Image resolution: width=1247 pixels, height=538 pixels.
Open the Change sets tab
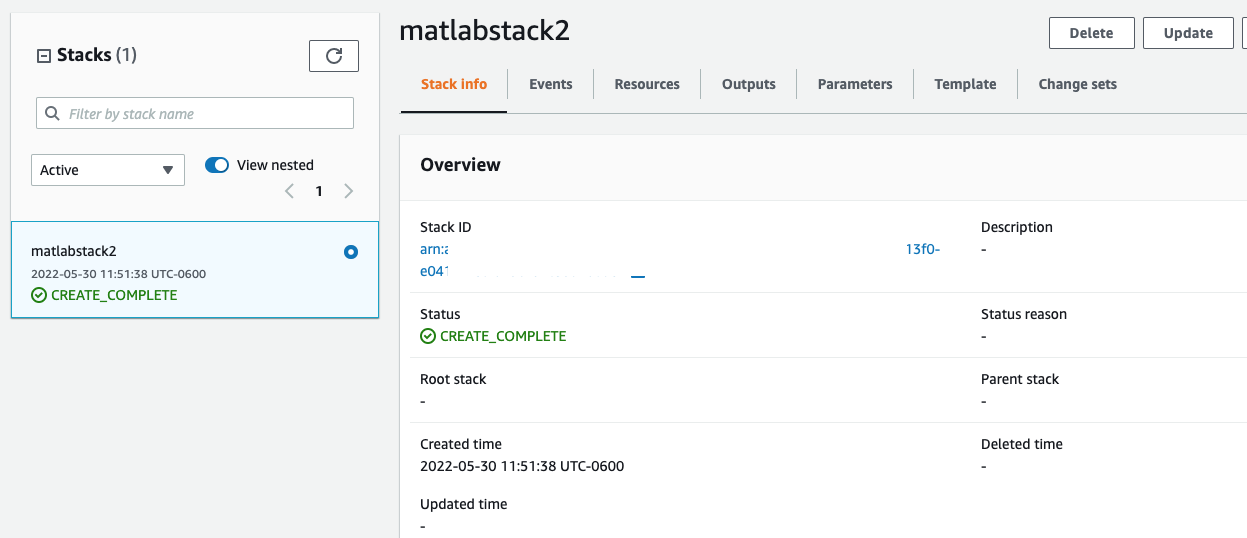[1077, 84]
